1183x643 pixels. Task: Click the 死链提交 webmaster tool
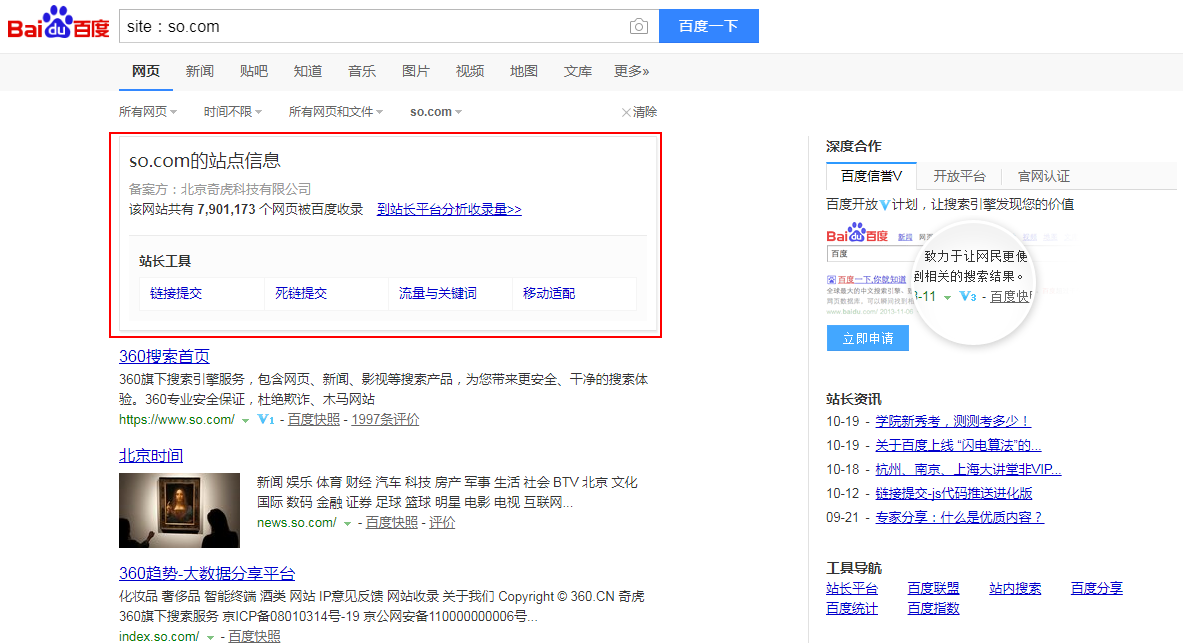tap(301, 294)
